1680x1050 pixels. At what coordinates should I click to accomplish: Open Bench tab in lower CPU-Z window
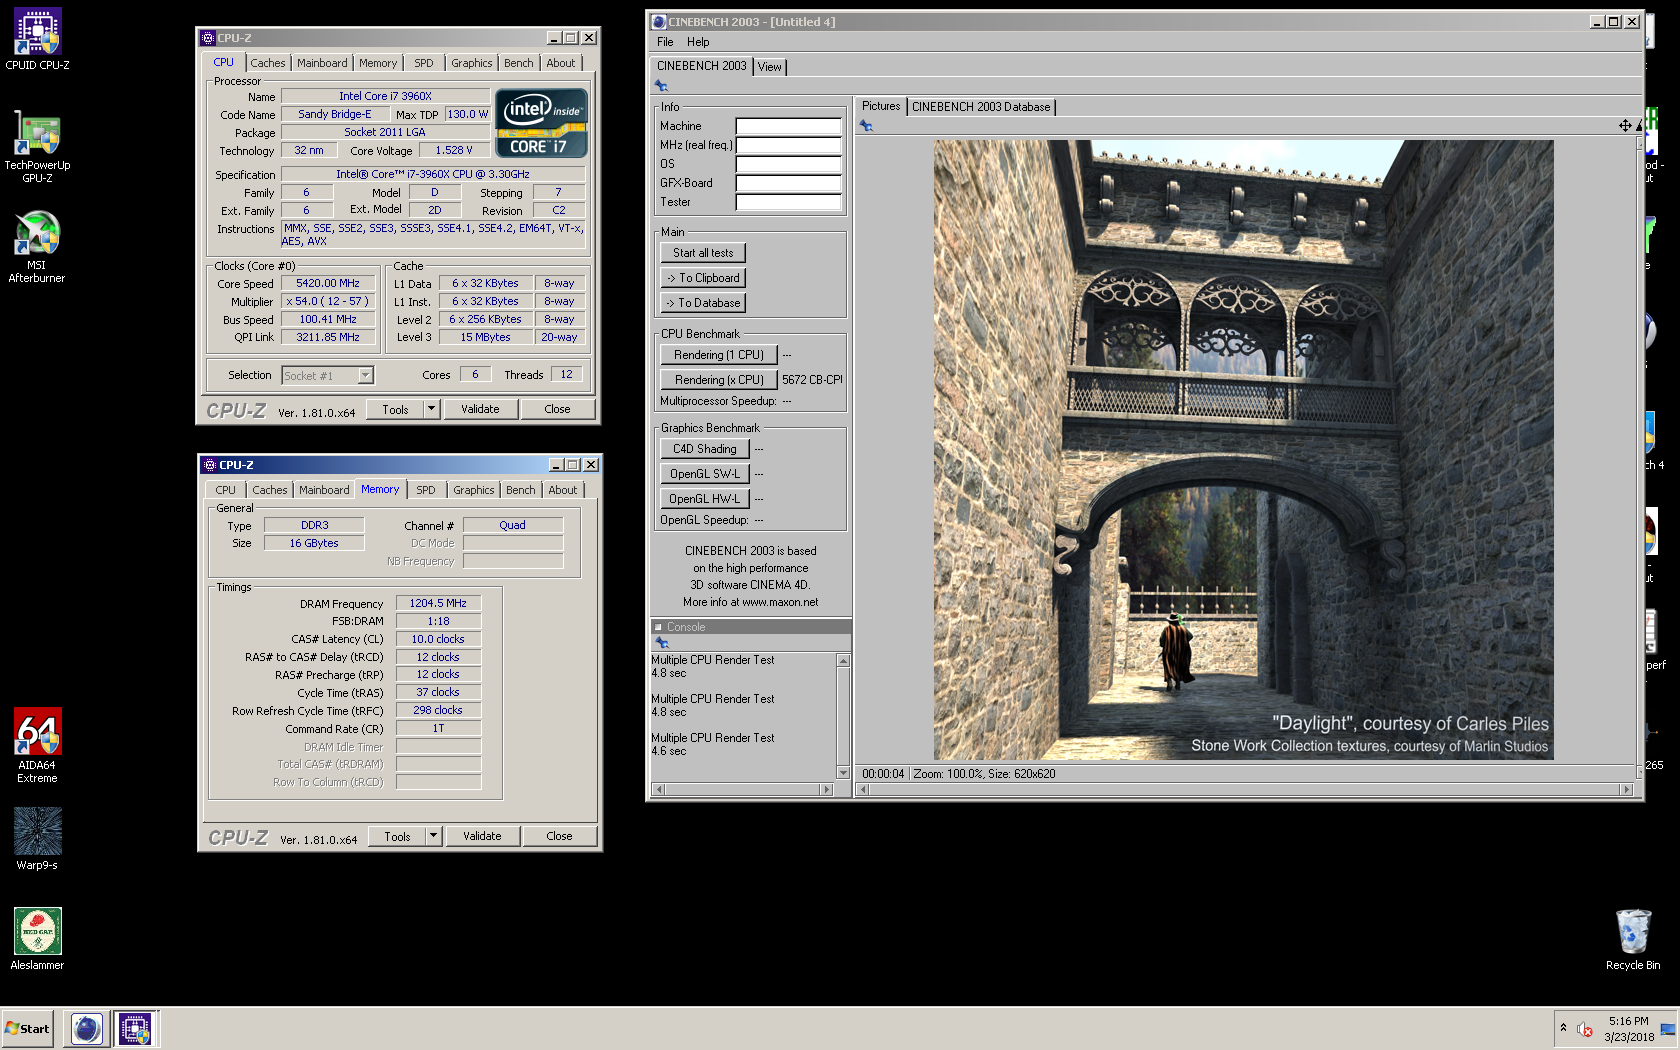click(521, 490)
